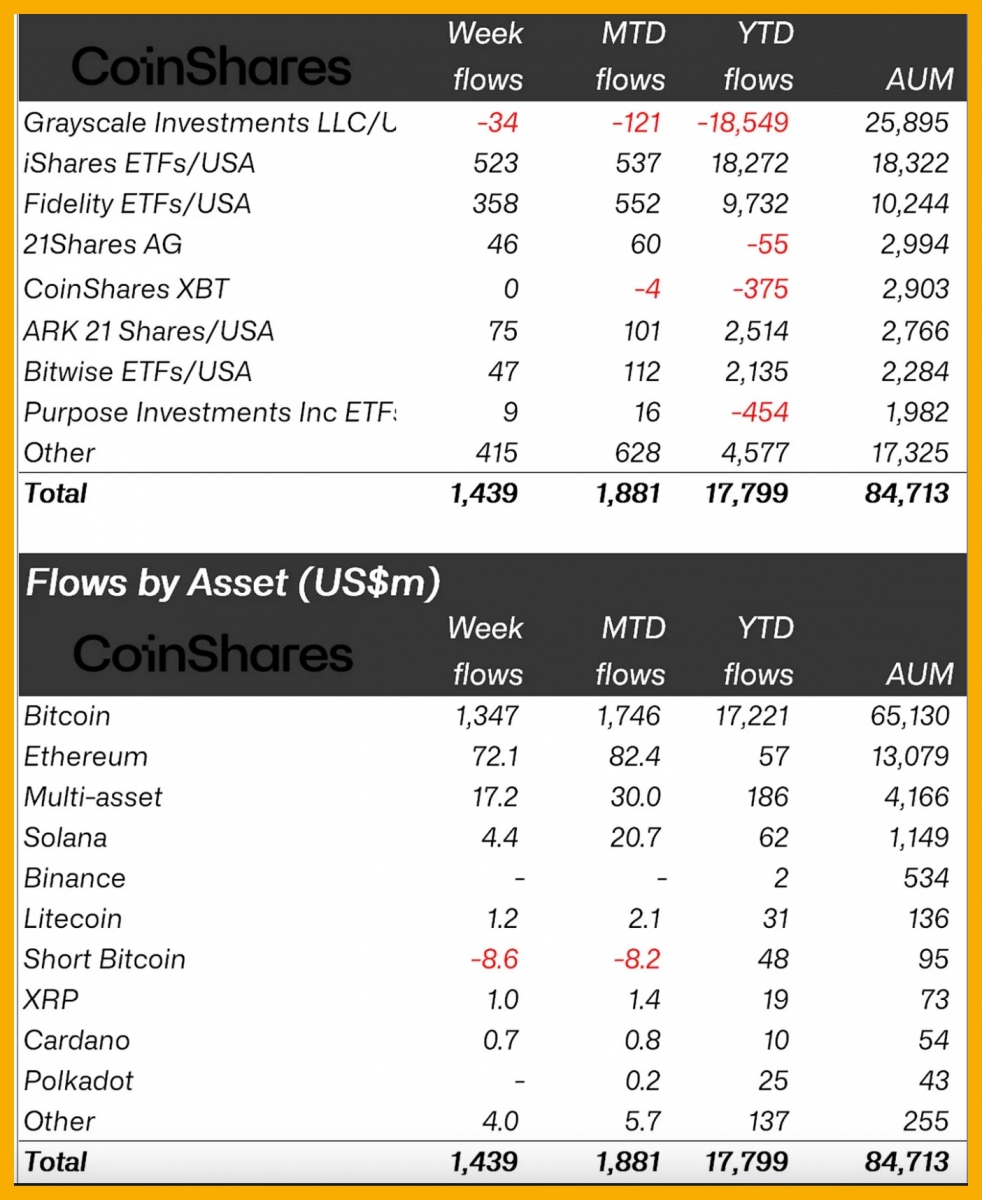This screenshot has height=1200, width=982.
Task: Select the Cardano row label
Action: click(x=77, y=1040)
